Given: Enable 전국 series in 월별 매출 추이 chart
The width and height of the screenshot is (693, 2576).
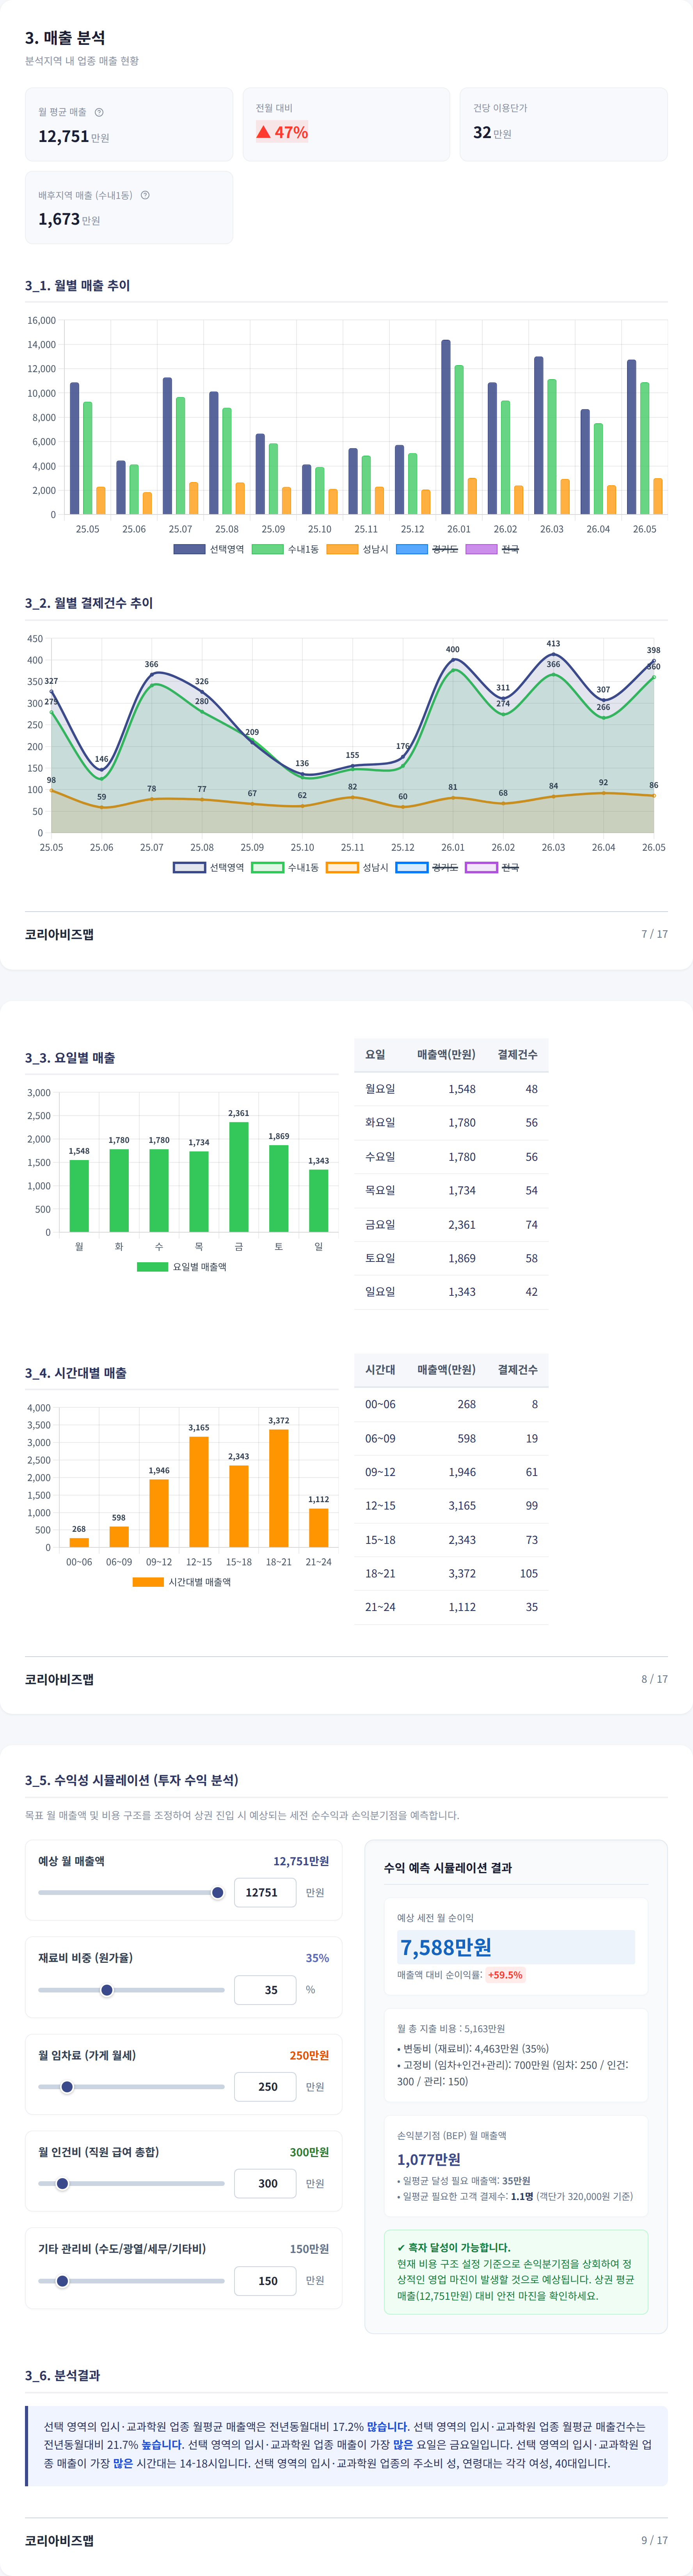Looking at the screenshot, I should 492,549.
